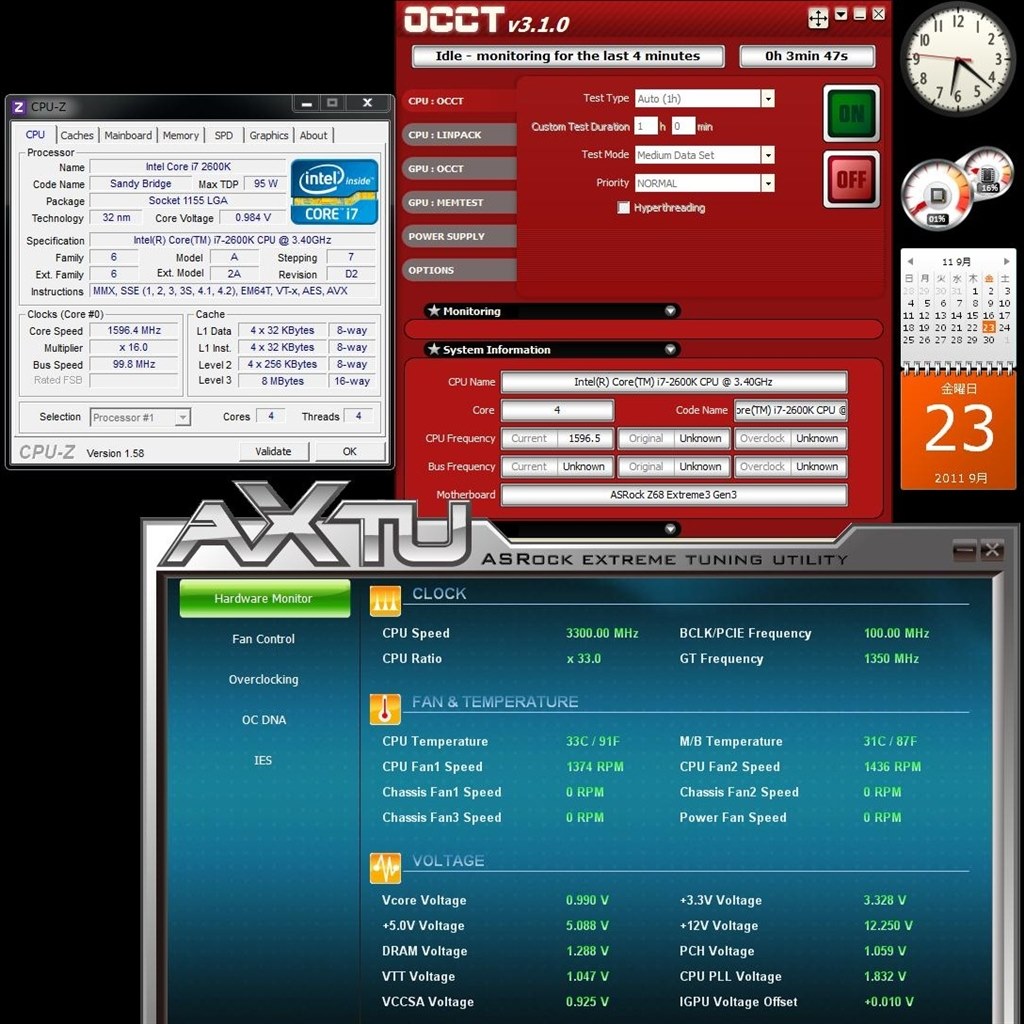
Task: Select Hardware Monitor in AXTU
Action: (x=264, y=598)
